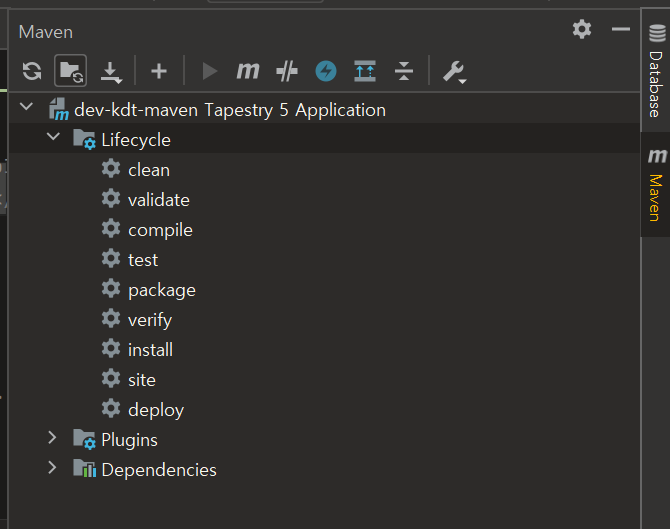This screenshot has height=529, width=670.
Task: Click the m icon on the Maven side tab
Action: pos(657,156)
